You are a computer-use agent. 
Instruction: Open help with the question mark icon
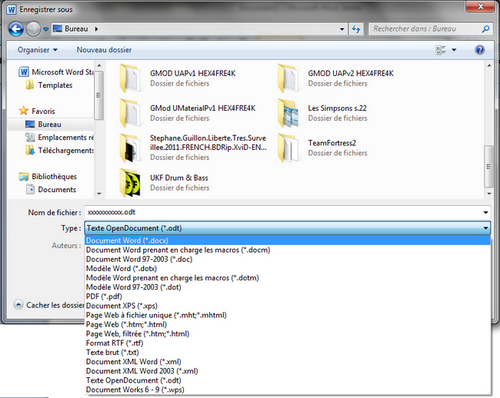479,50
